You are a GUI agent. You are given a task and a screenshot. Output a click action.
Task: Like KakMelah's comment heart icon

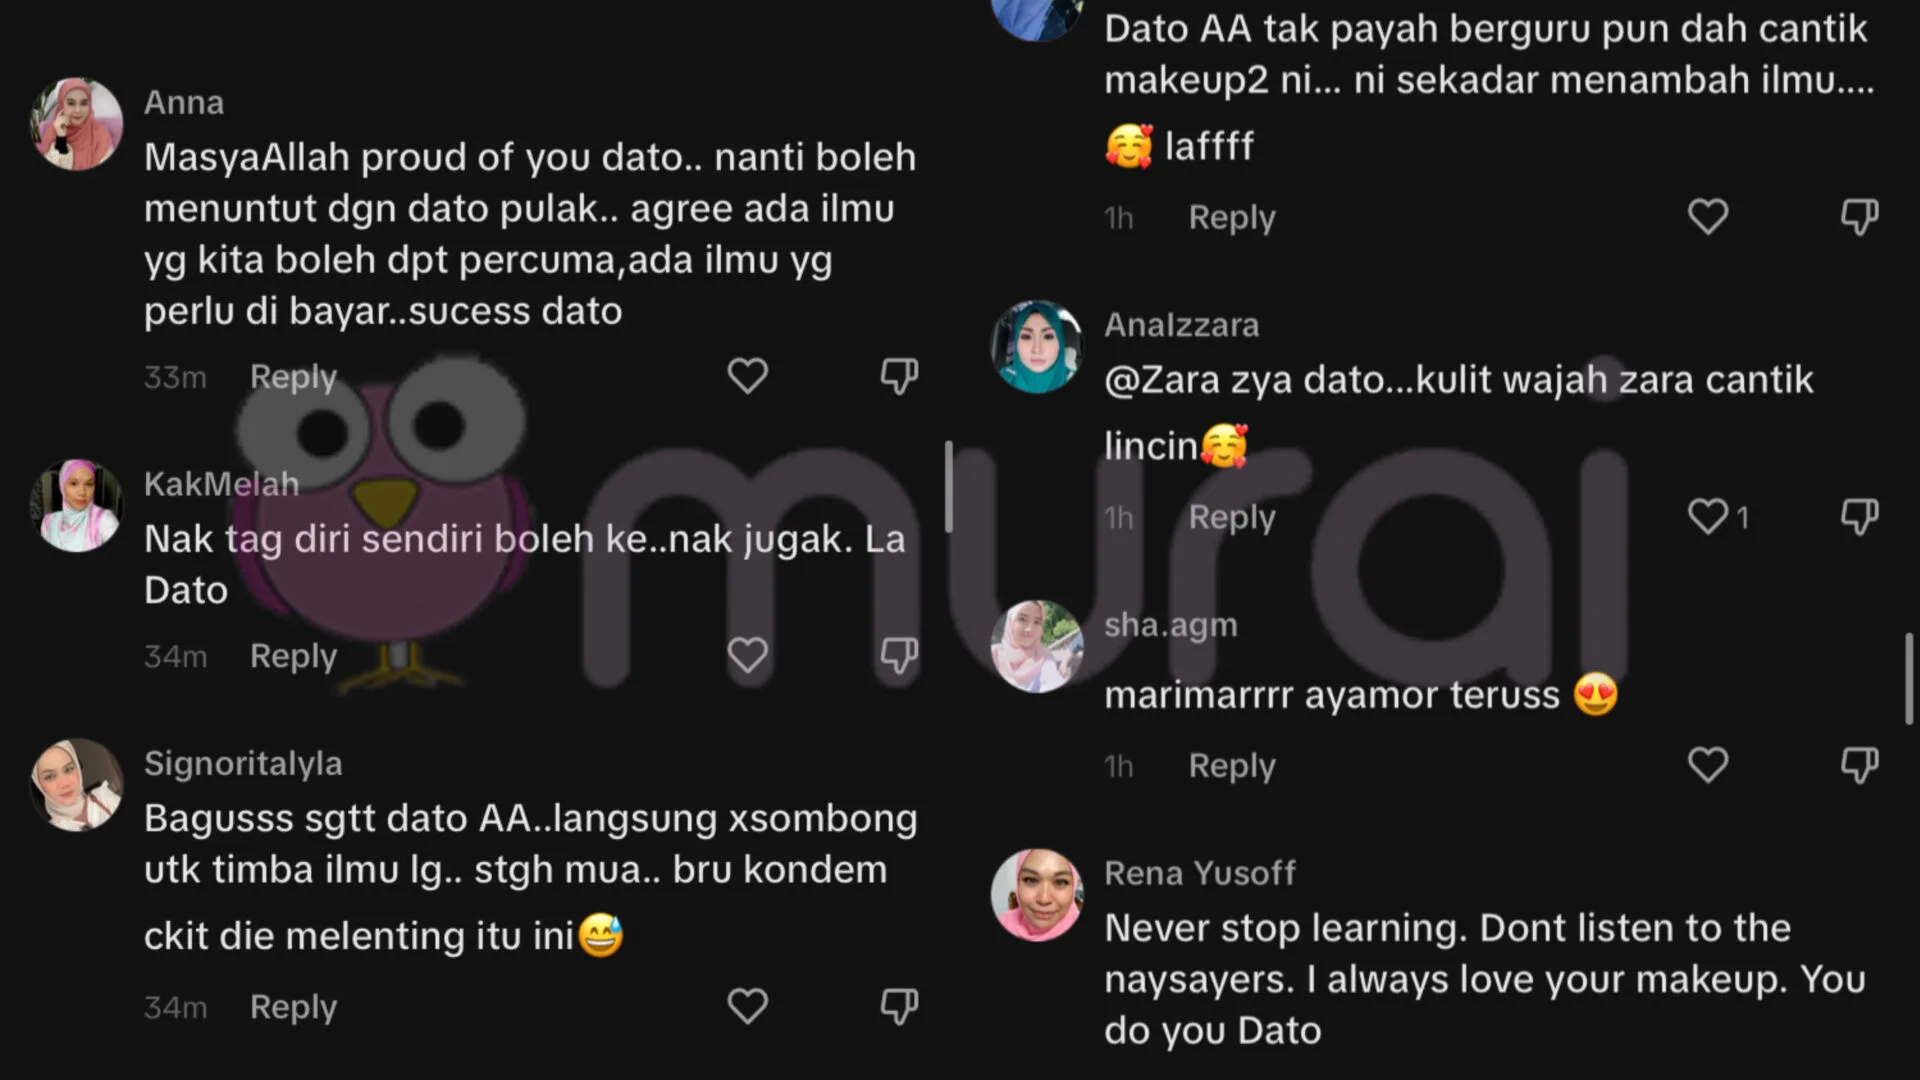pos(747,655)
